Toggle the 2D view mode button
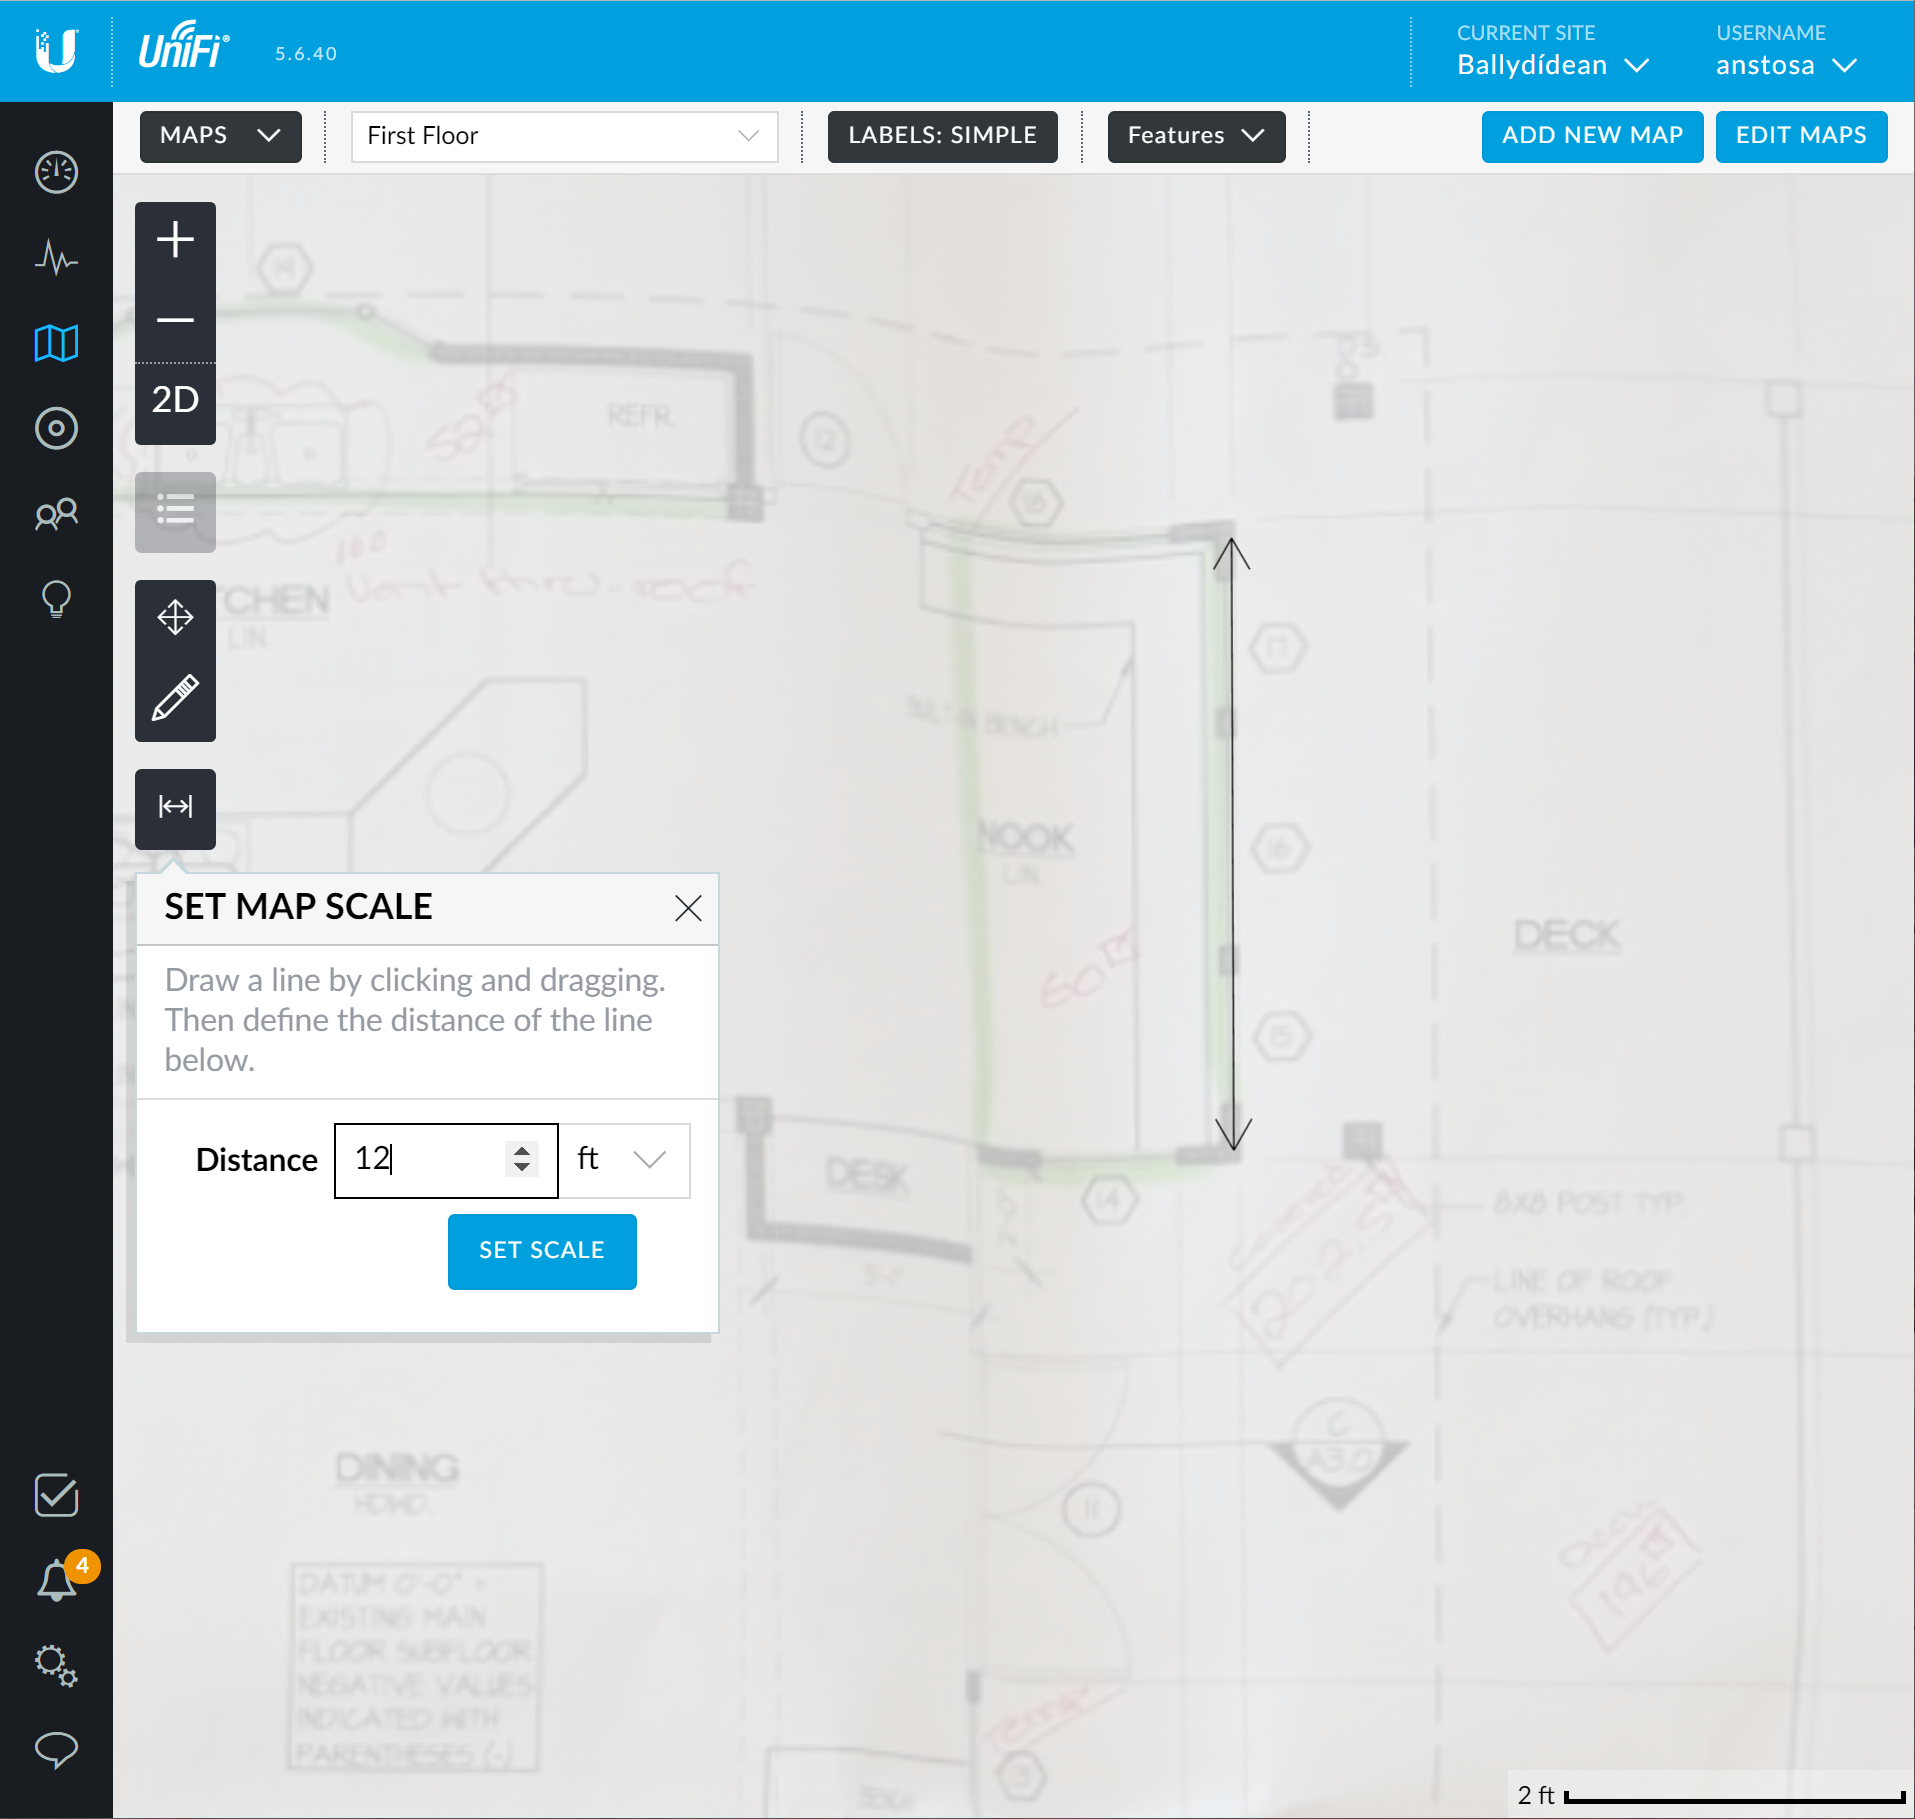Viewport: 1915px width, 1819px height. click(x=175, y=400)
